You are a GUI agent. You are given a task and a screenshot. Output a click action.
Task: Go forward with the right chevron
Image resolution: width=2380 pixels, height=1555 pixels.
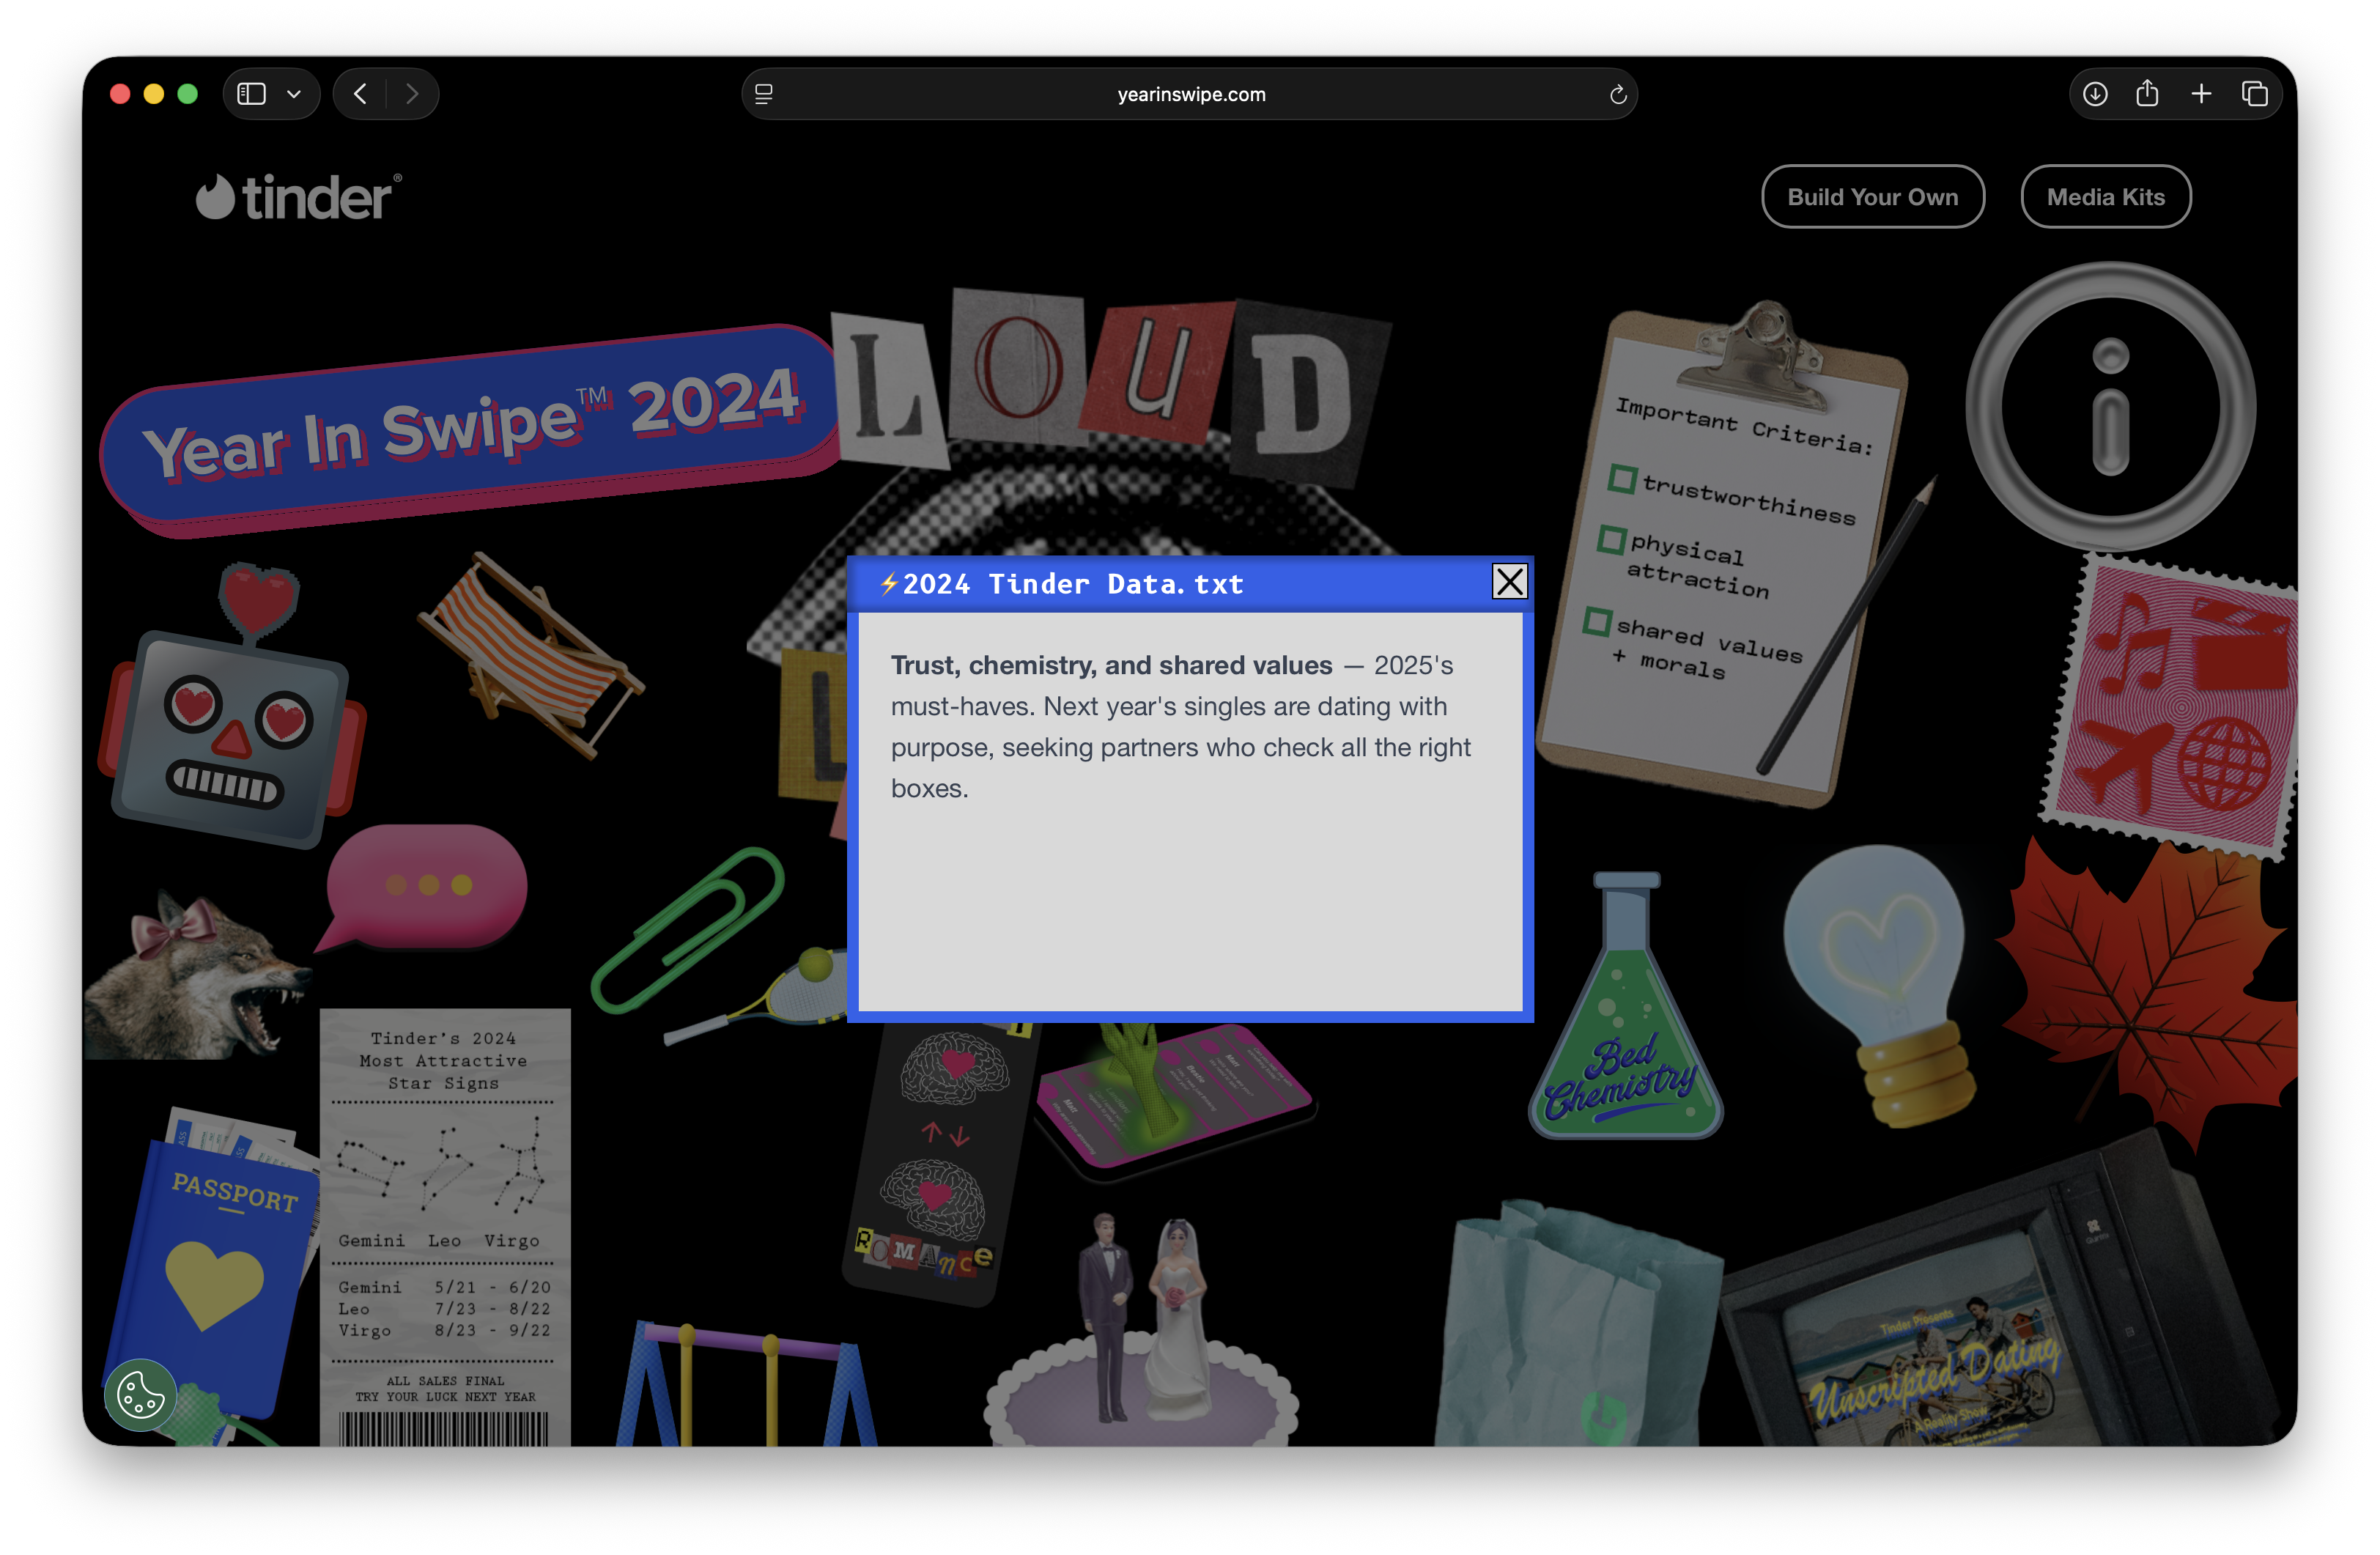[x=412, y=94]
